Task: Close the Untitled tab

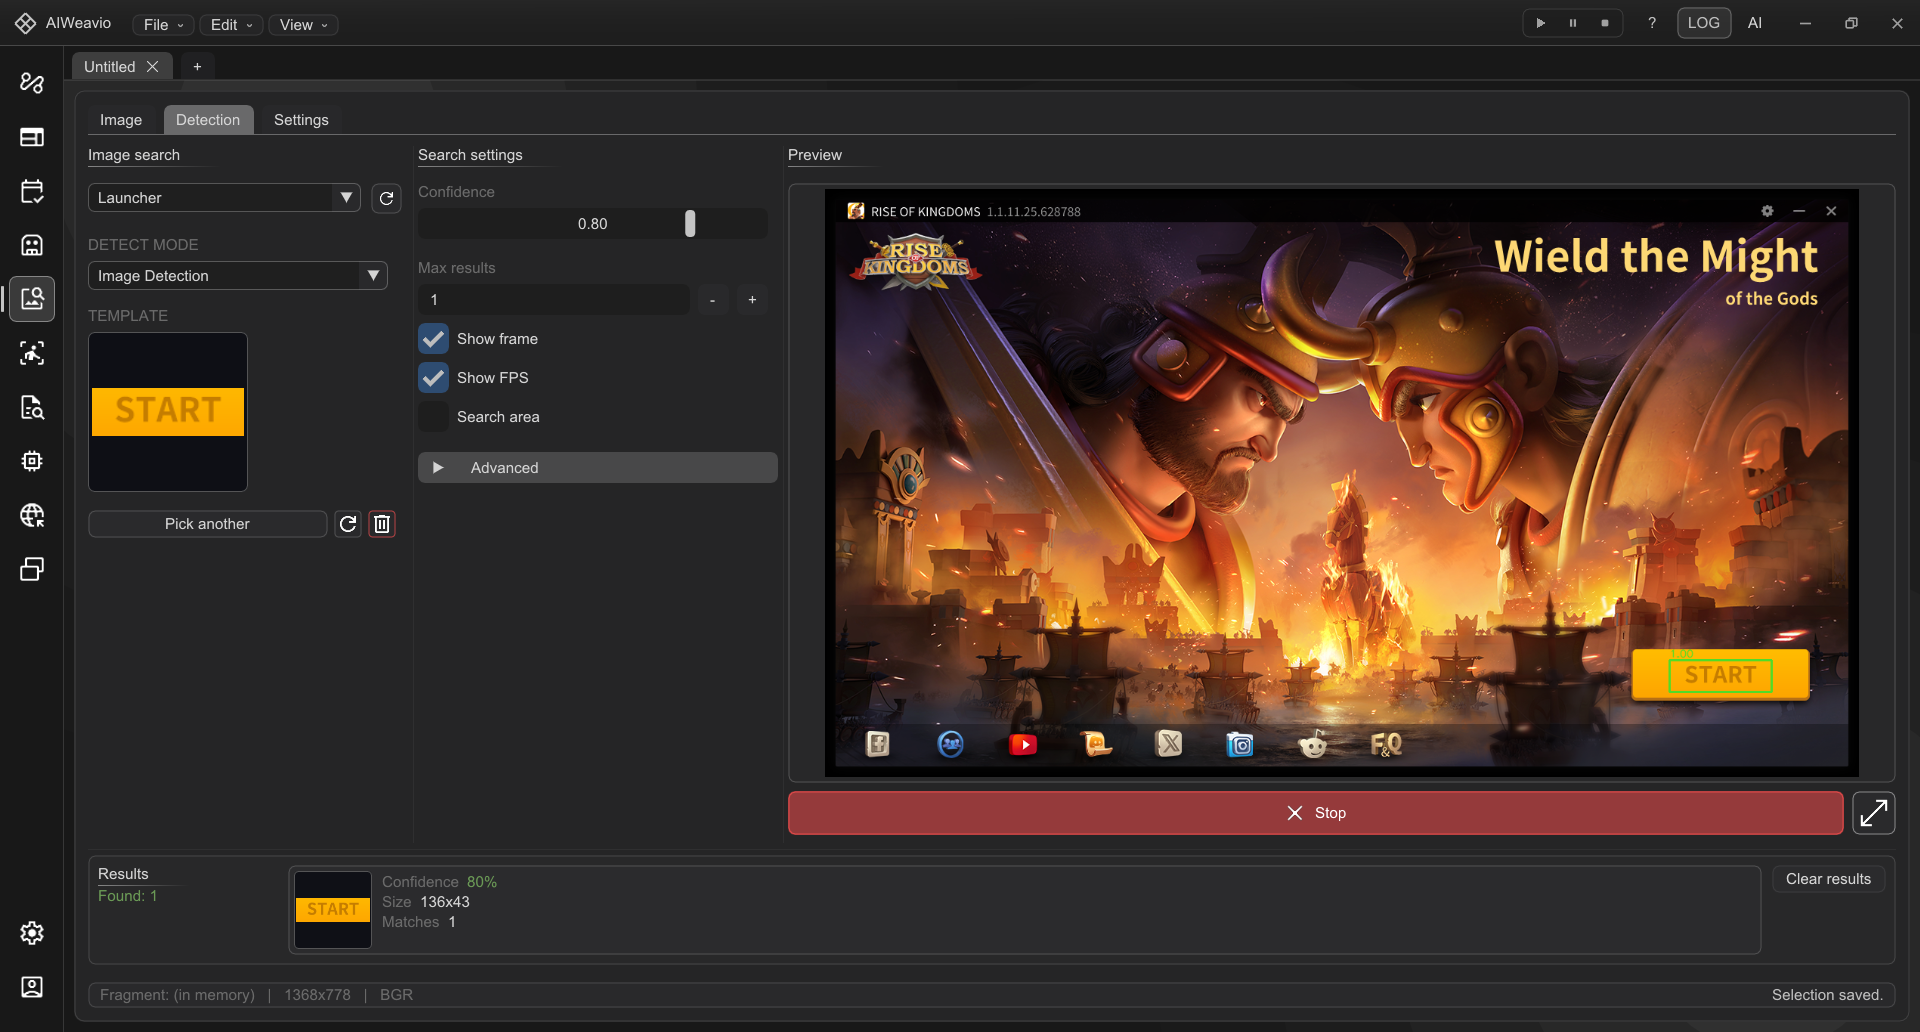Action: point(152,67)
